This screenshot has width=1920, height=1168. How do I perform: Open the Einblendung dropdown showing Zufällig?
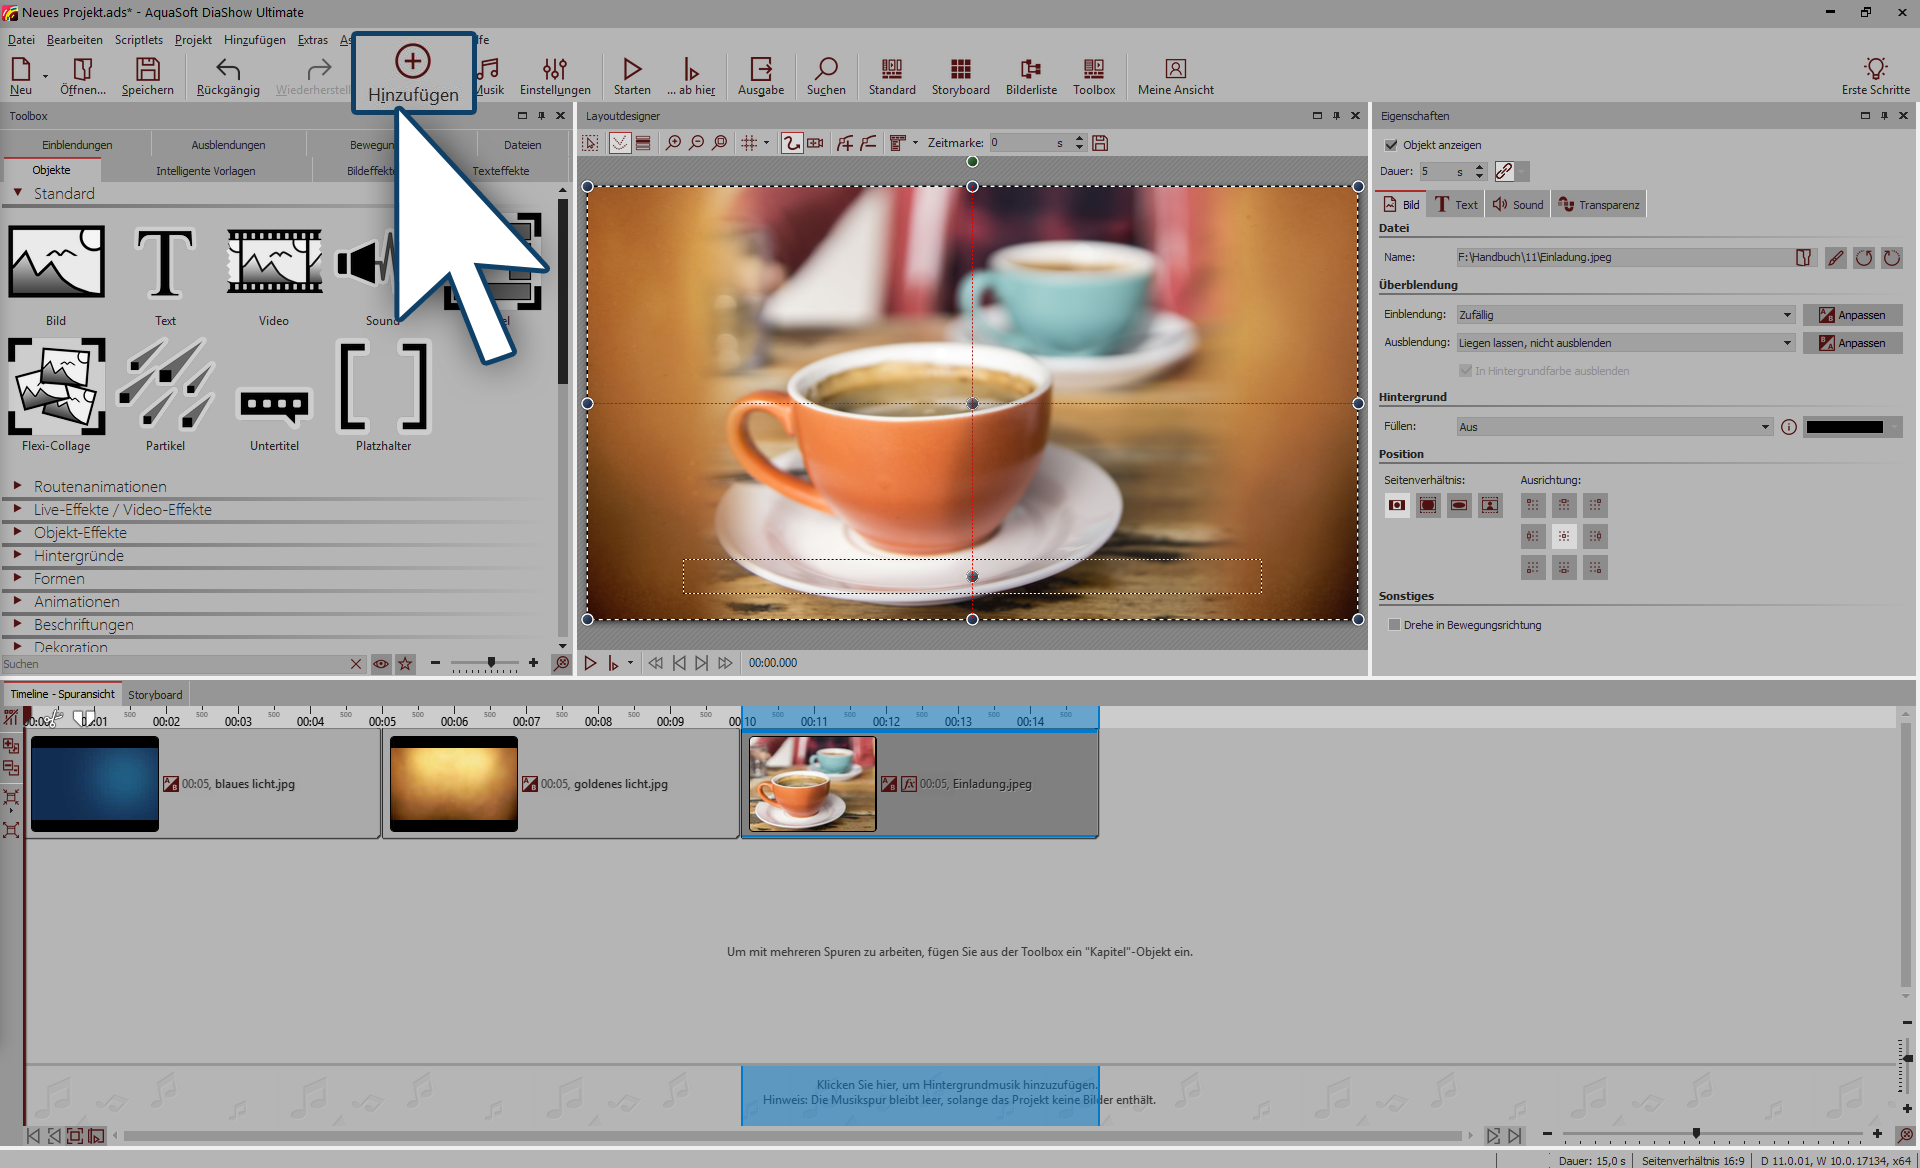(1625, 315)
